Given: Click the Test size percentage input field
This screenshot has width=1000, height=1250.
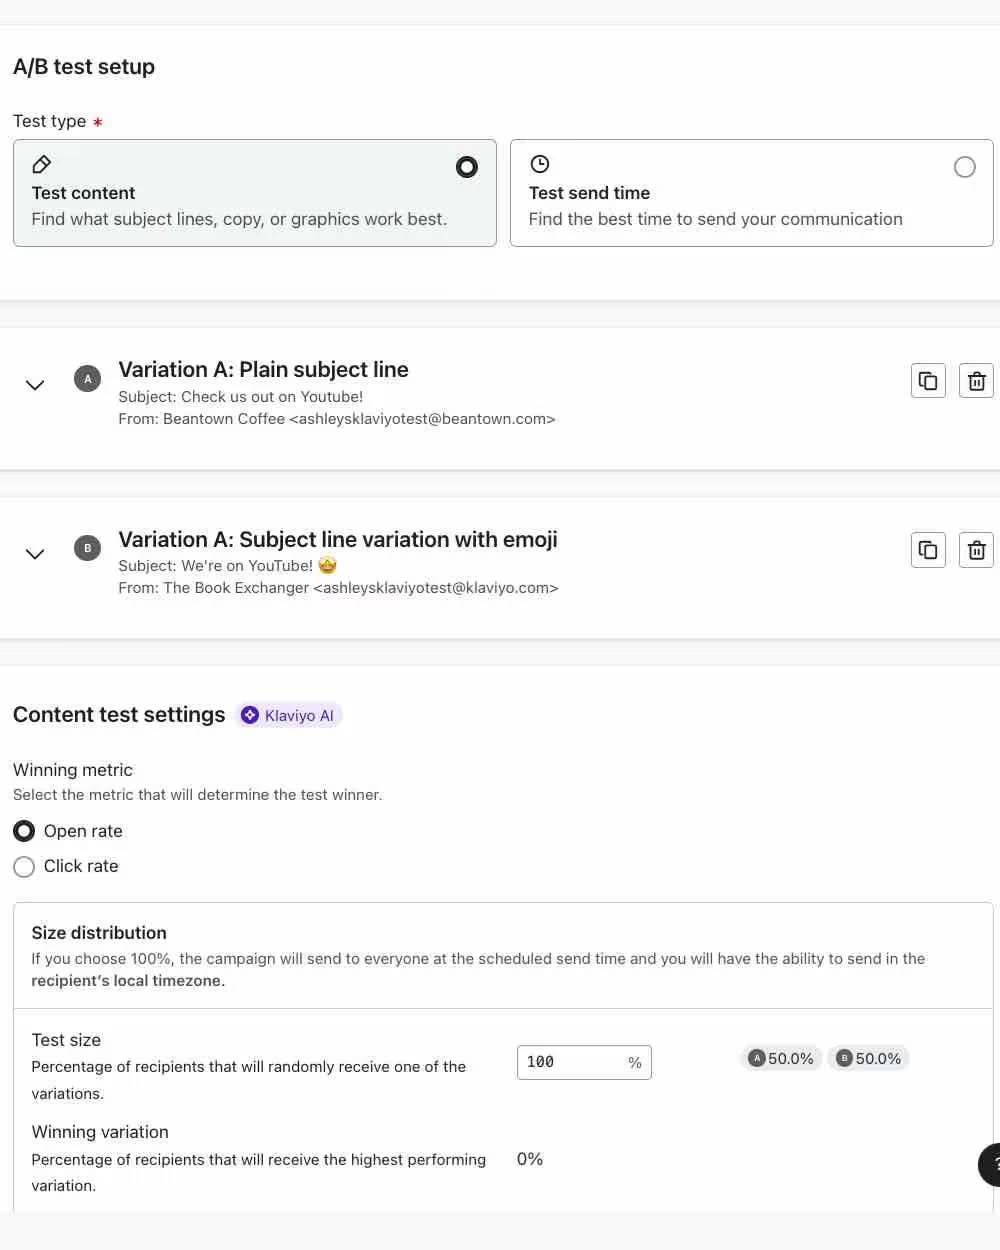Looking at the screenshot, I should (x=570, y=1062).
